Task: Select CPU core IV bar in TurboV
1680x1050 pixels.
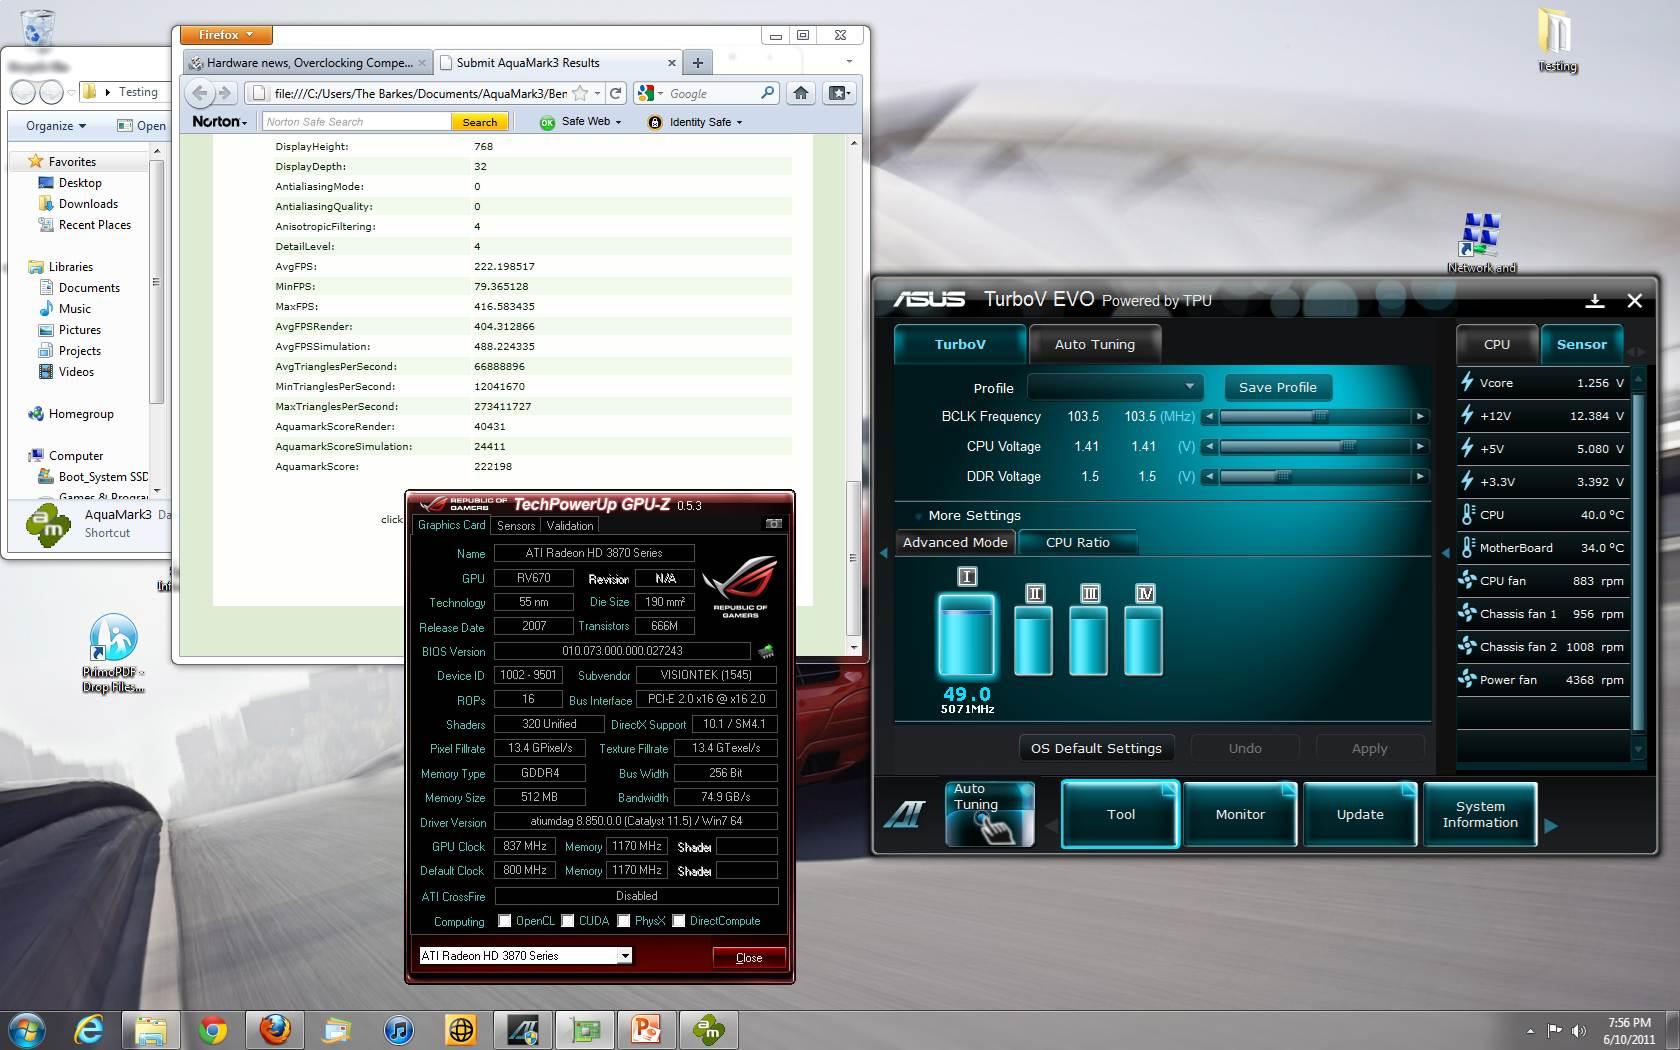Action: [x=1144, y=640]
